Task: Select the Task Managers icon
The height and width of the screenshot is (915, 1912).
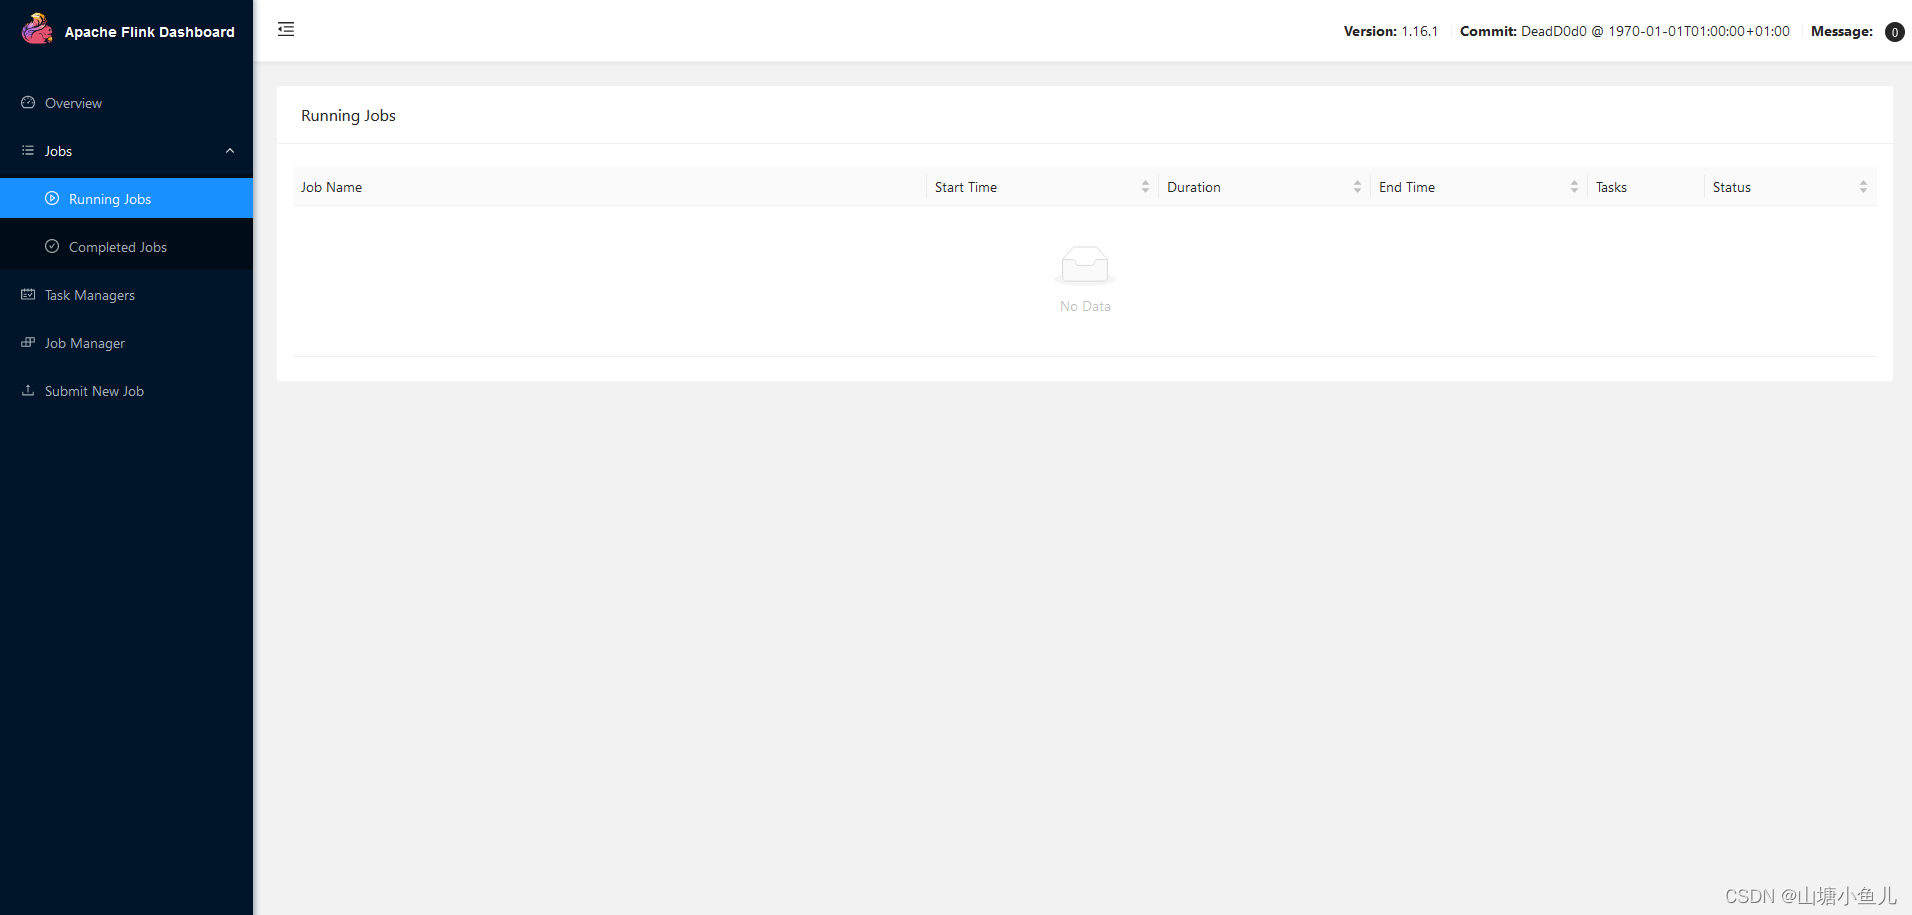Action: [26, 294]
